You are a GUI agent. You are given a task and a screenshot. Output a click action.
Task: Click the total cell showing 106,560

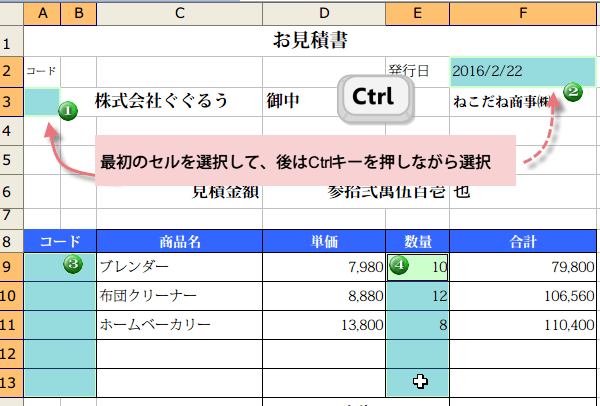[x=523, y=296]
